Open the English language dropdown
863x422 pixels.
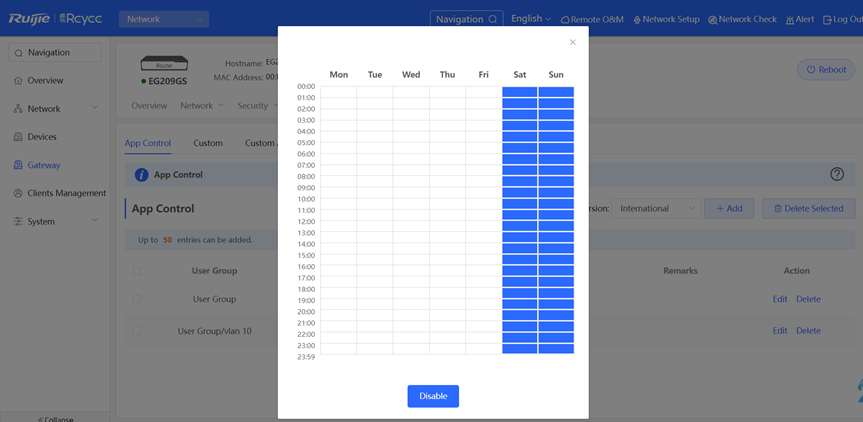click(x=530, y=19)
